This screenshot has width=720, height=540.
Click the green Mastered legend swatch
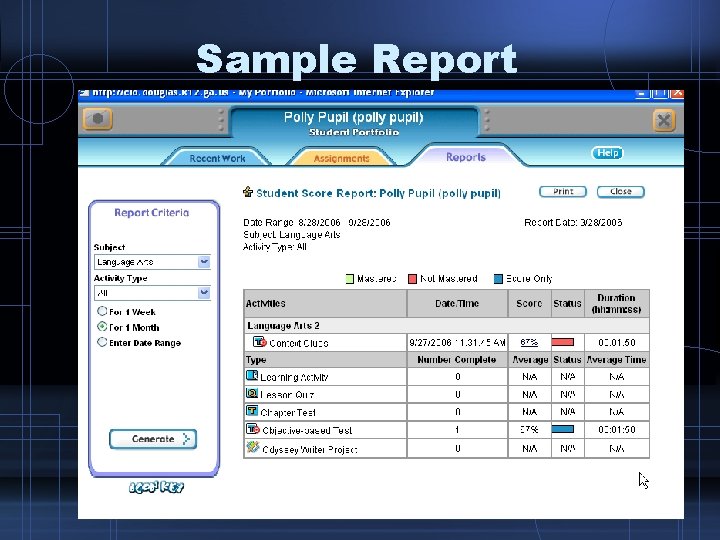(x=350, y=279)
